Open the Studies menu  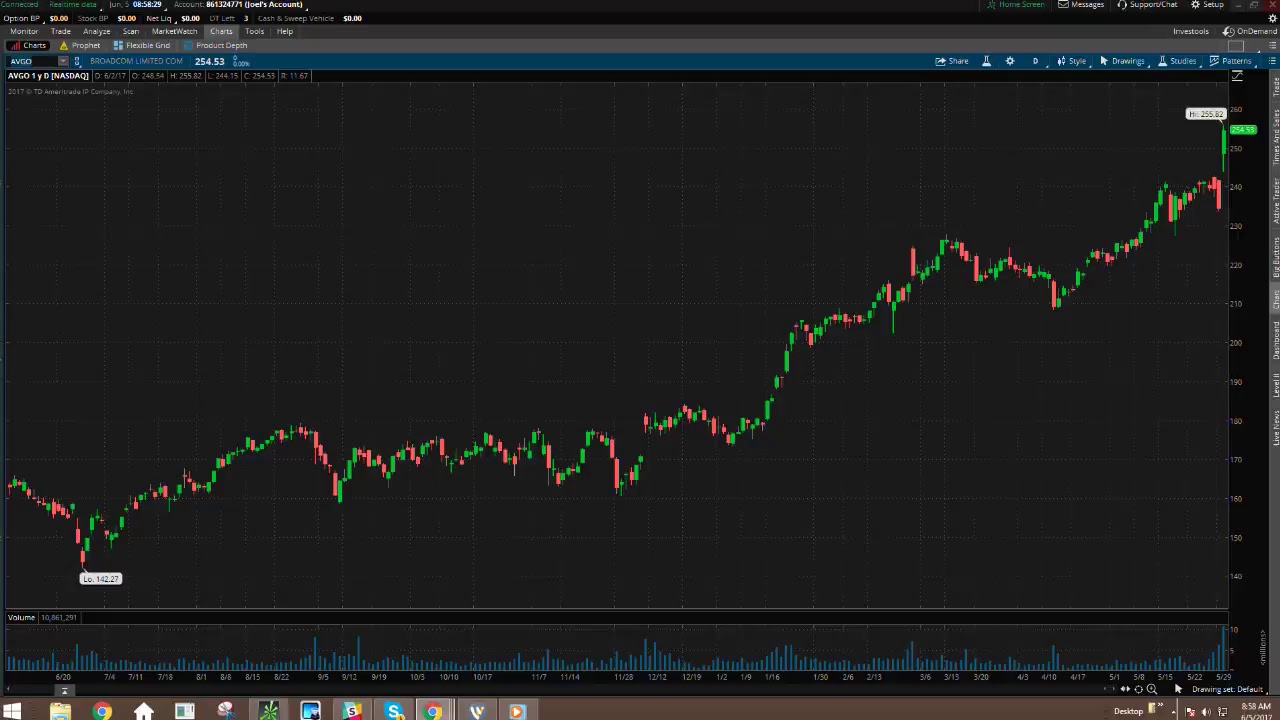click(x=1177, y=61)
